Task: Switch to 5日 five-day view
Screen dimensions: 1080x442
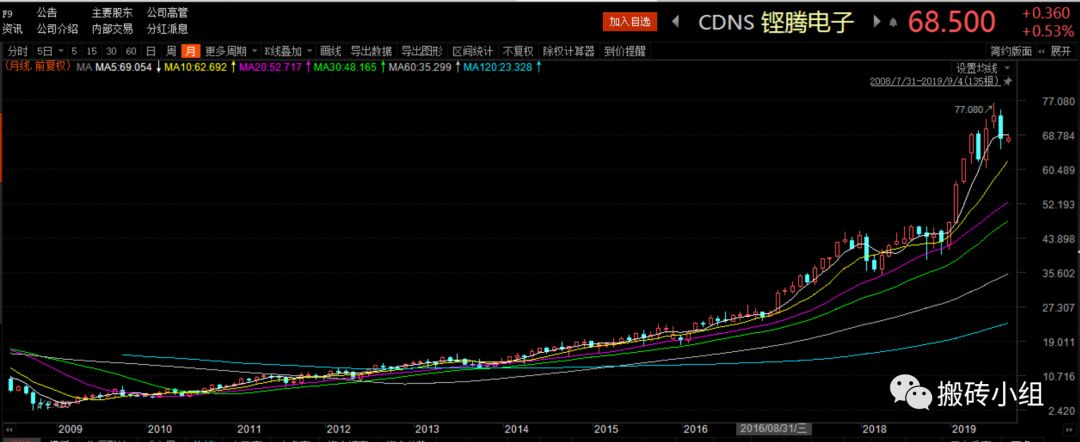Action: tap(44, 51)
